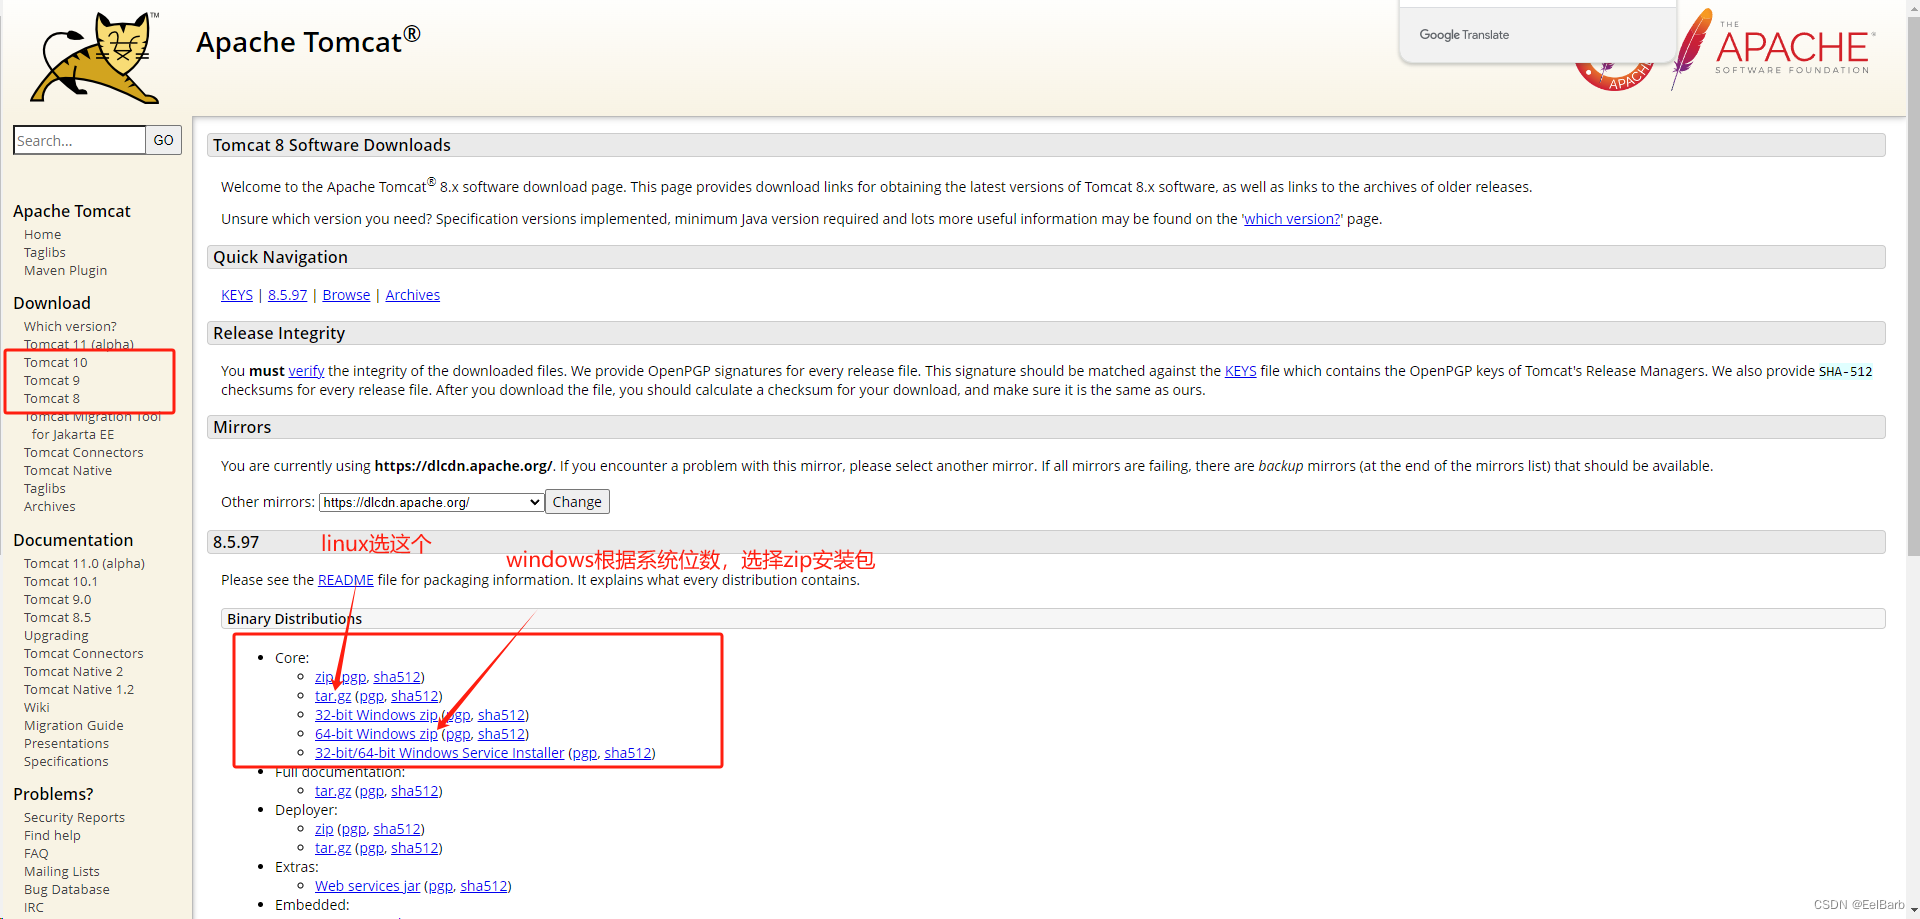Viewport: 1920px width, 919px height.
Task: Click the Apache Software Foundation feather logo
Action: click(x=1772, y=48)
